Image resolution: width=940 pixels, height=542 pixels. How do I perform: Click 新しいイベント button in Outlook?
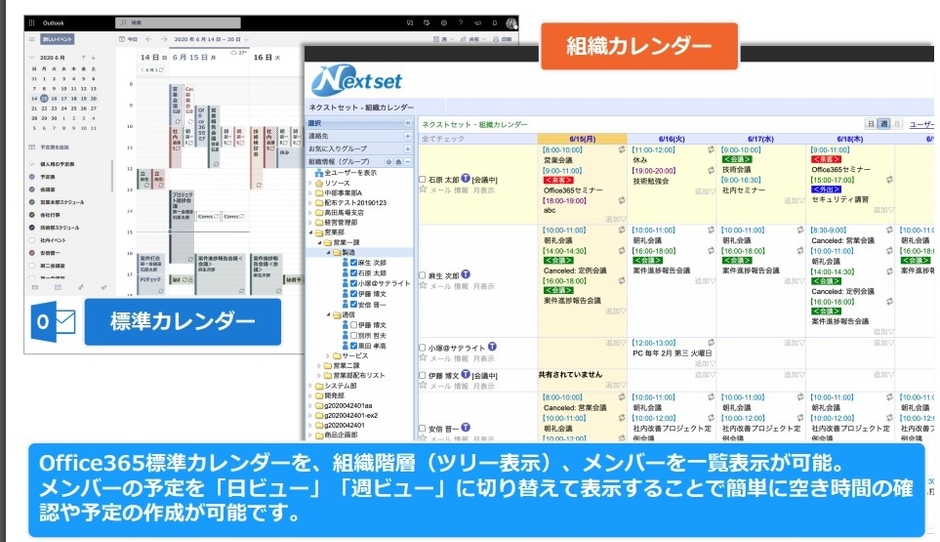(x=58, y=39)
